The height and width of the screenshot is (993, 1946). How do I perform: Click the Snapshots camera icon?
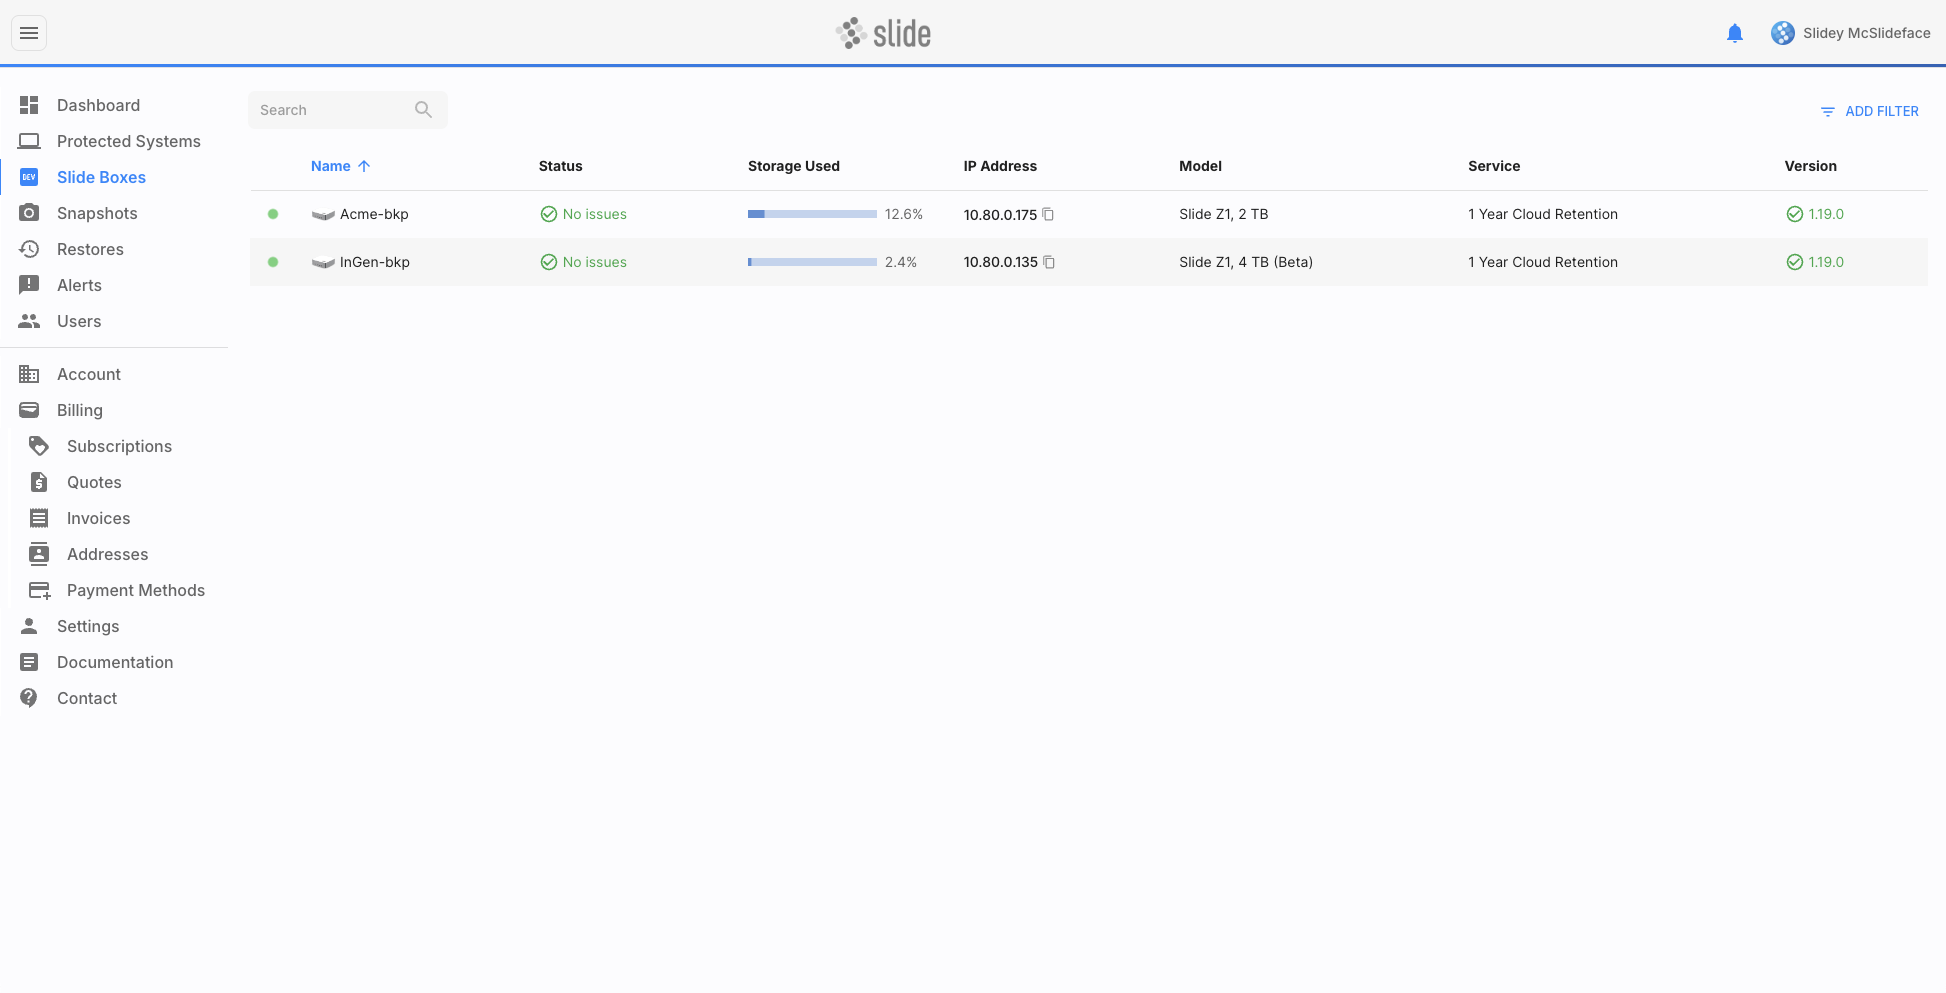29,213
